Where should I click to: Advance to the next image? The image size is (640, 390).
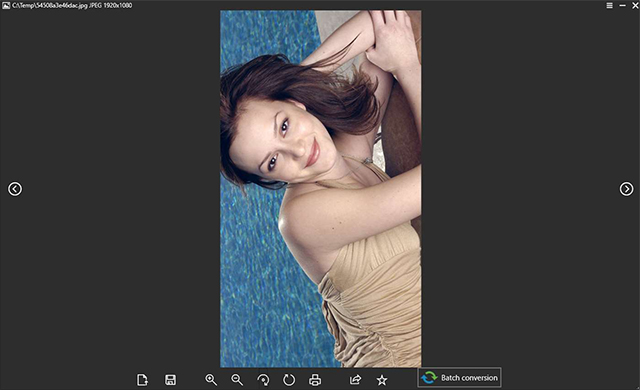[x=626, y=189]
